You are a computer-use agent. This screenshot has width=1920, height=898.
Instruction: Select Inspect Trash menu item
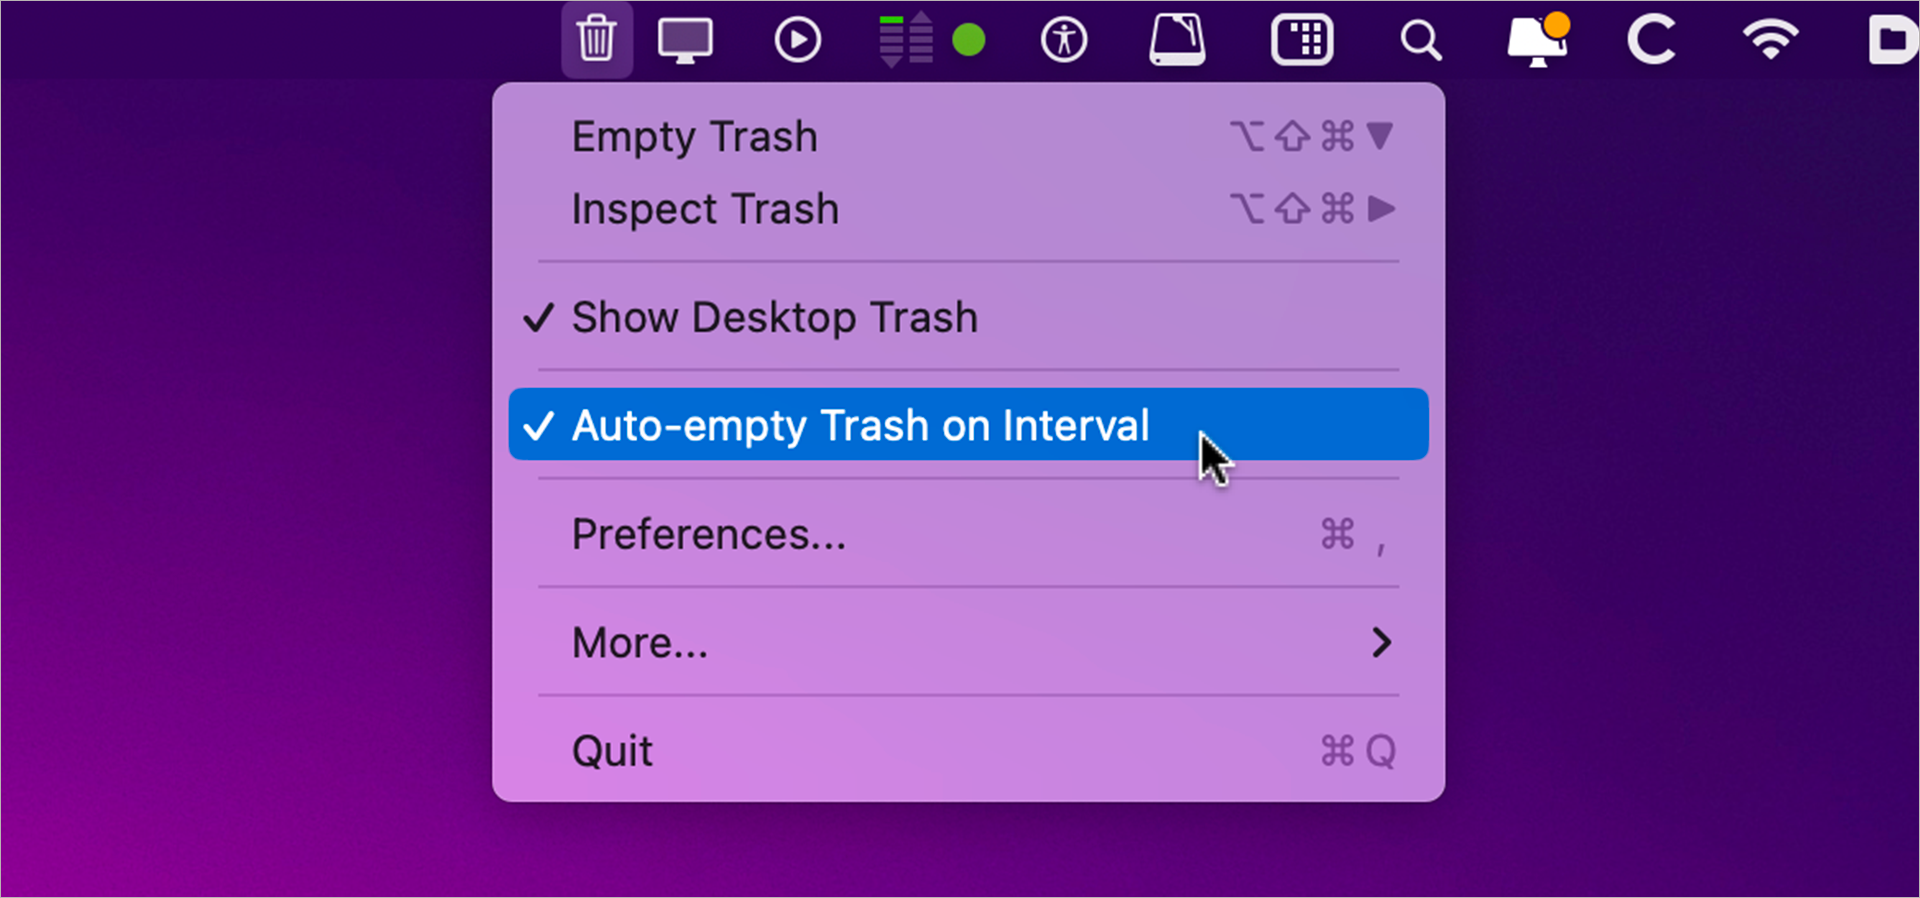pos(968,208)
